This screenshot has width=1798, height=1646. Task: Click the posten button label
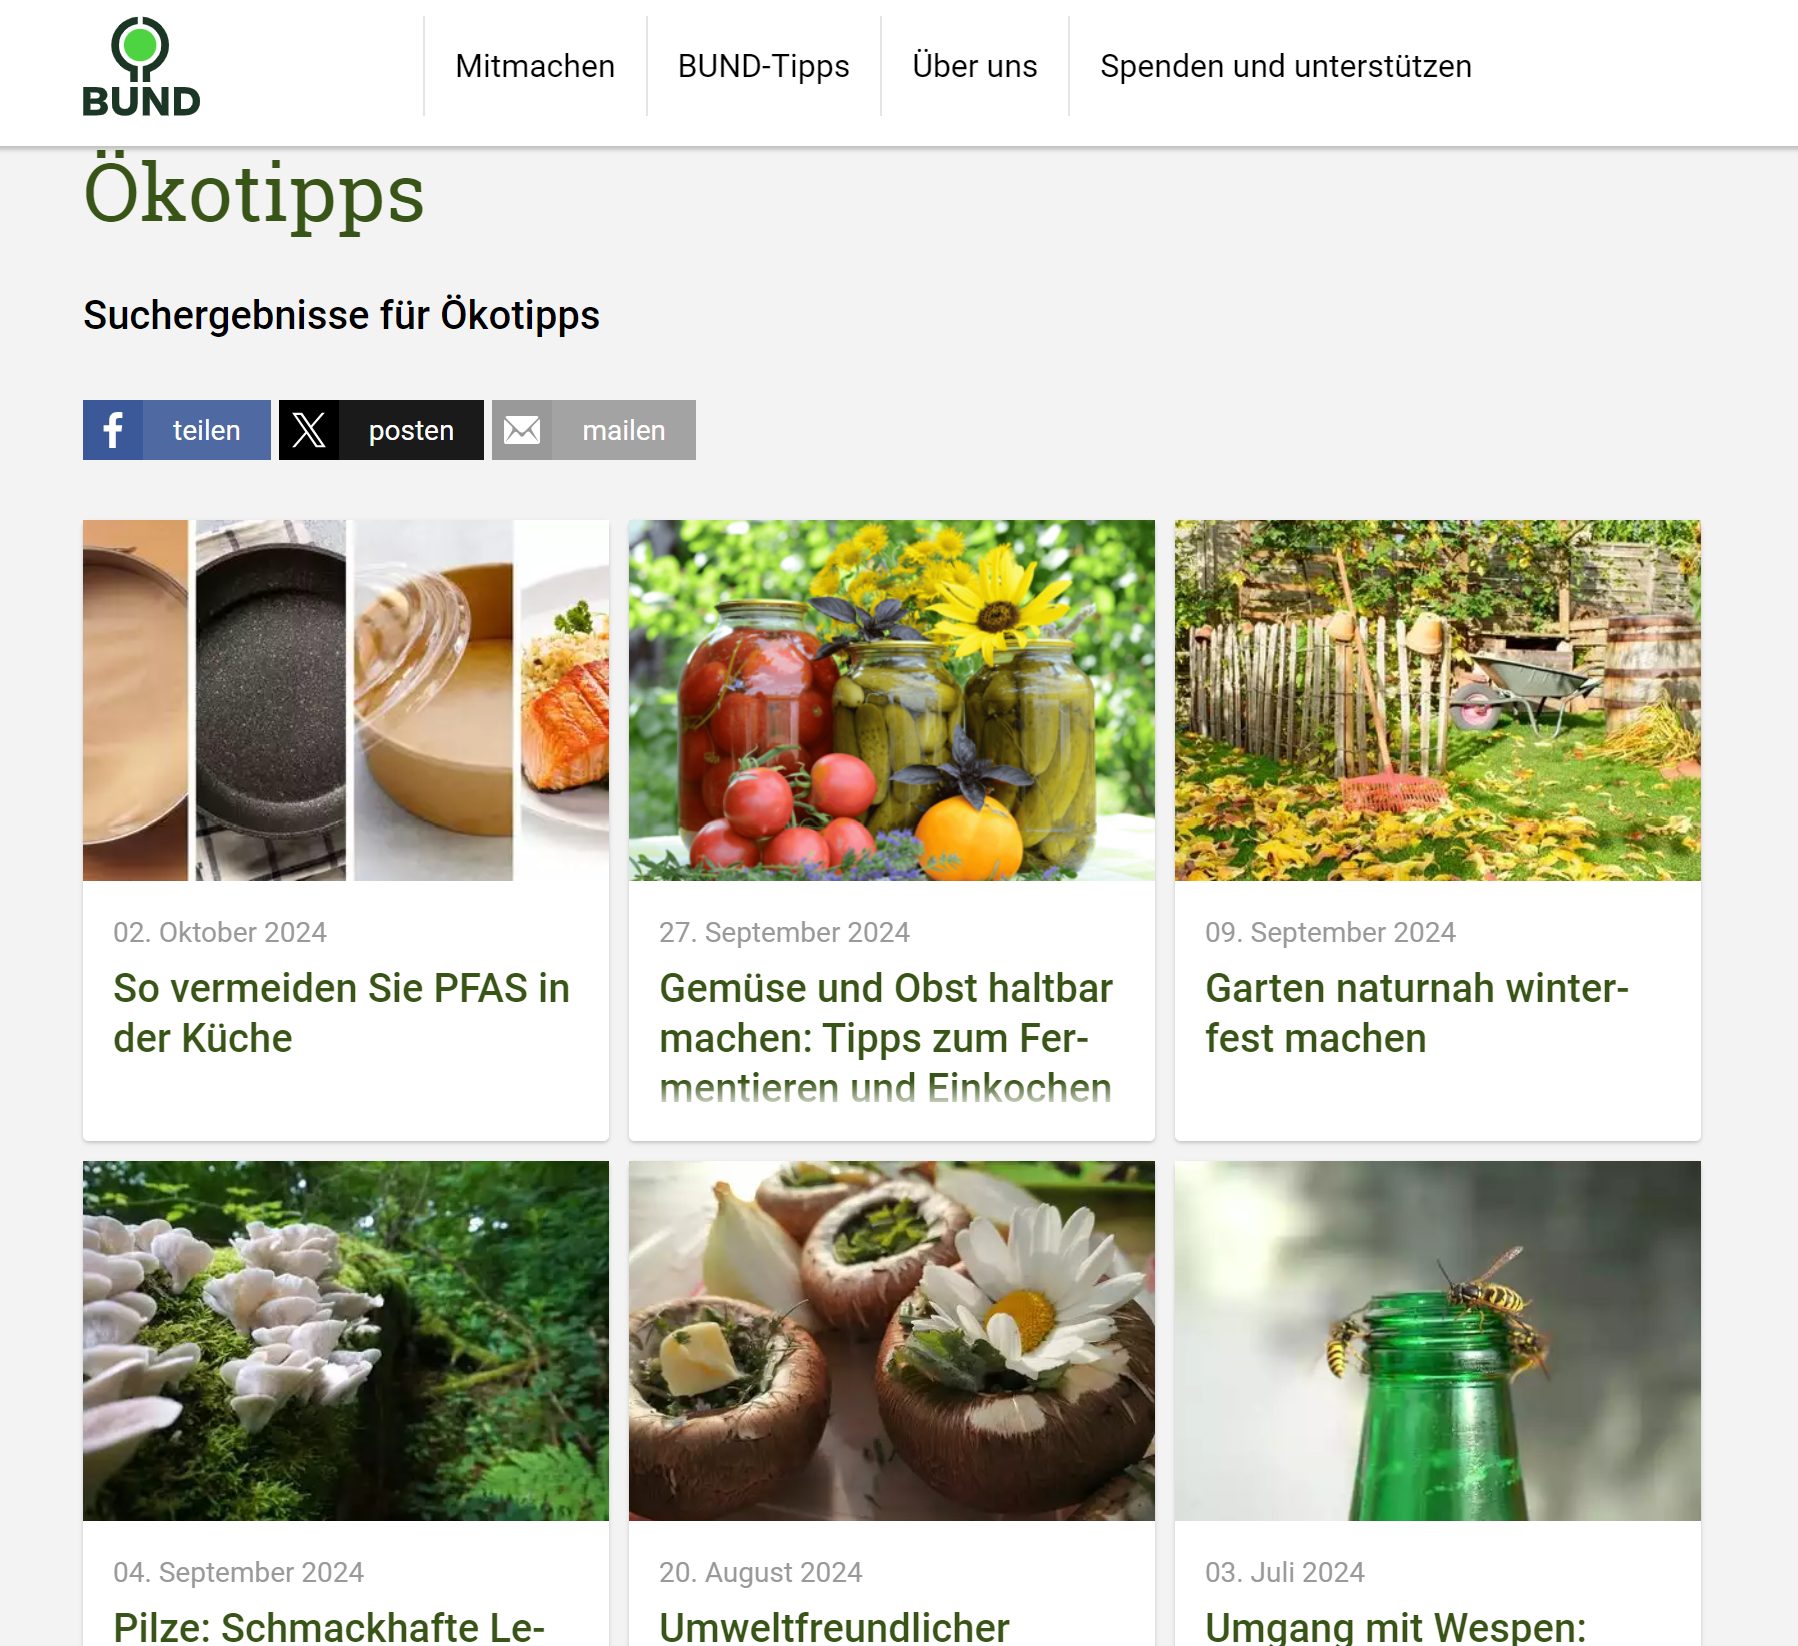pos(411,430)
